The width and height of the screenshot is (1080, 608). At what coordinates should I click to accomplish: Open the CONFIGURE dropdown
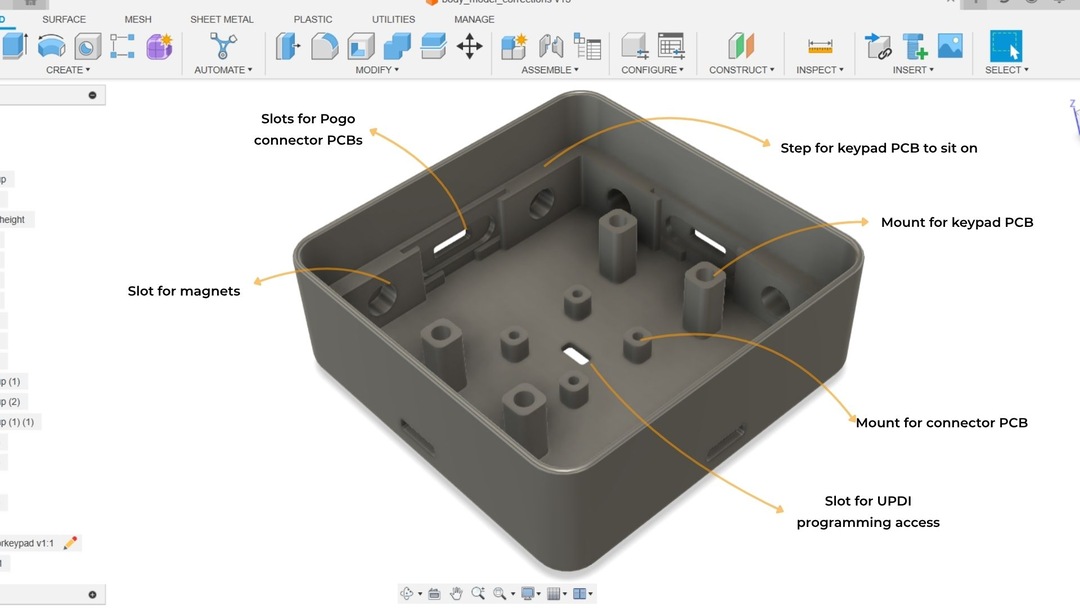[x=652, y=70]
